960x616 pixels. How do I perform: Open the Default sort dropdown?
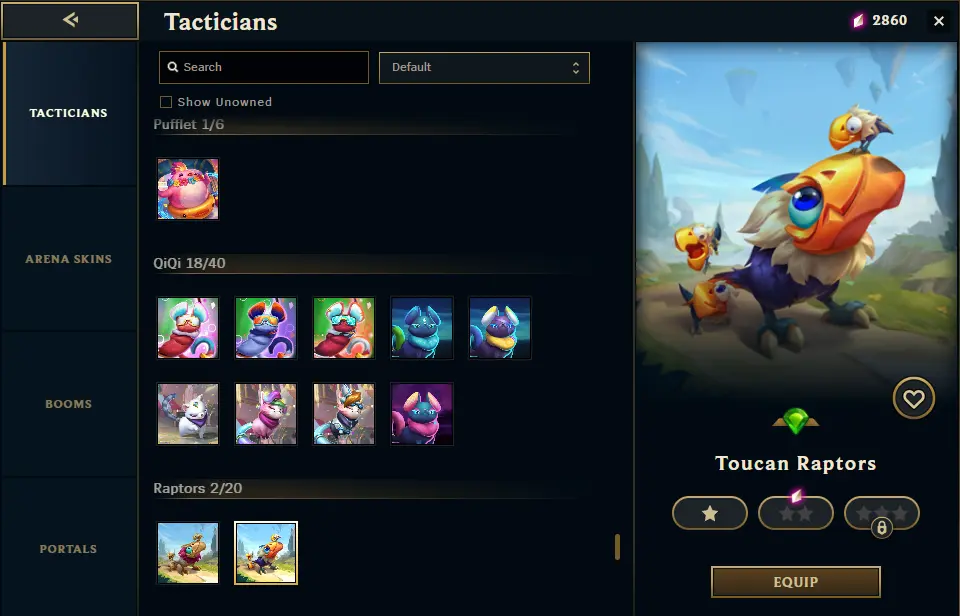[x=484, y=67]
